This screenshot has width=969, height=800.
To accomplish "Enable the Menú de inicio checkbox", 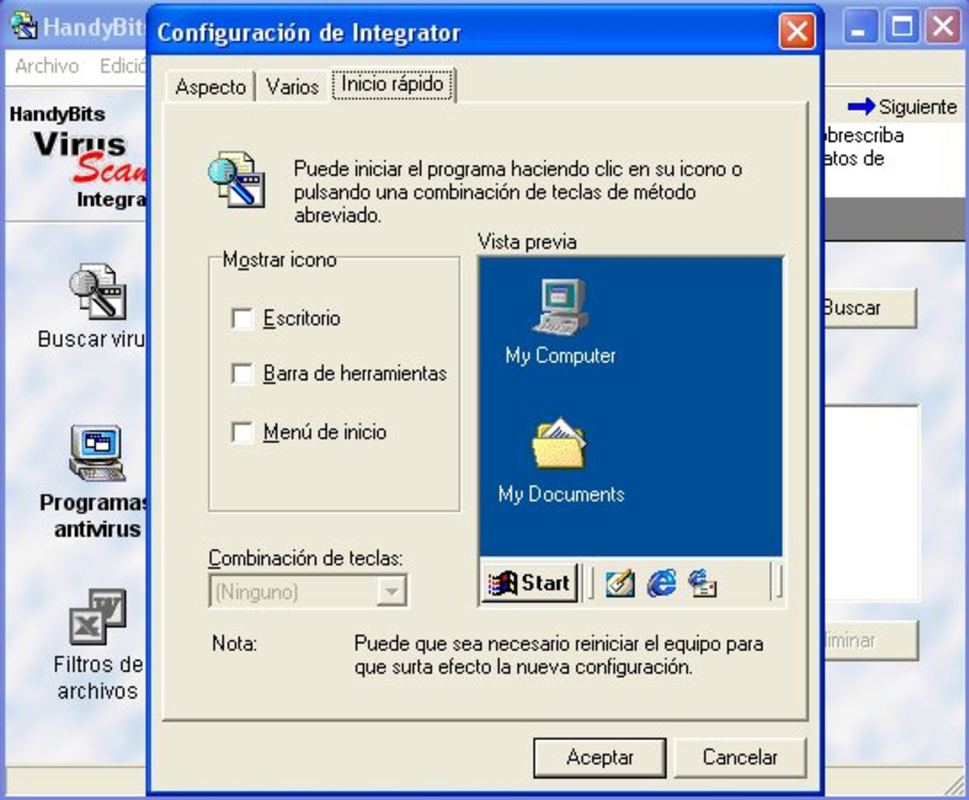I will click(x=242, y=432).
